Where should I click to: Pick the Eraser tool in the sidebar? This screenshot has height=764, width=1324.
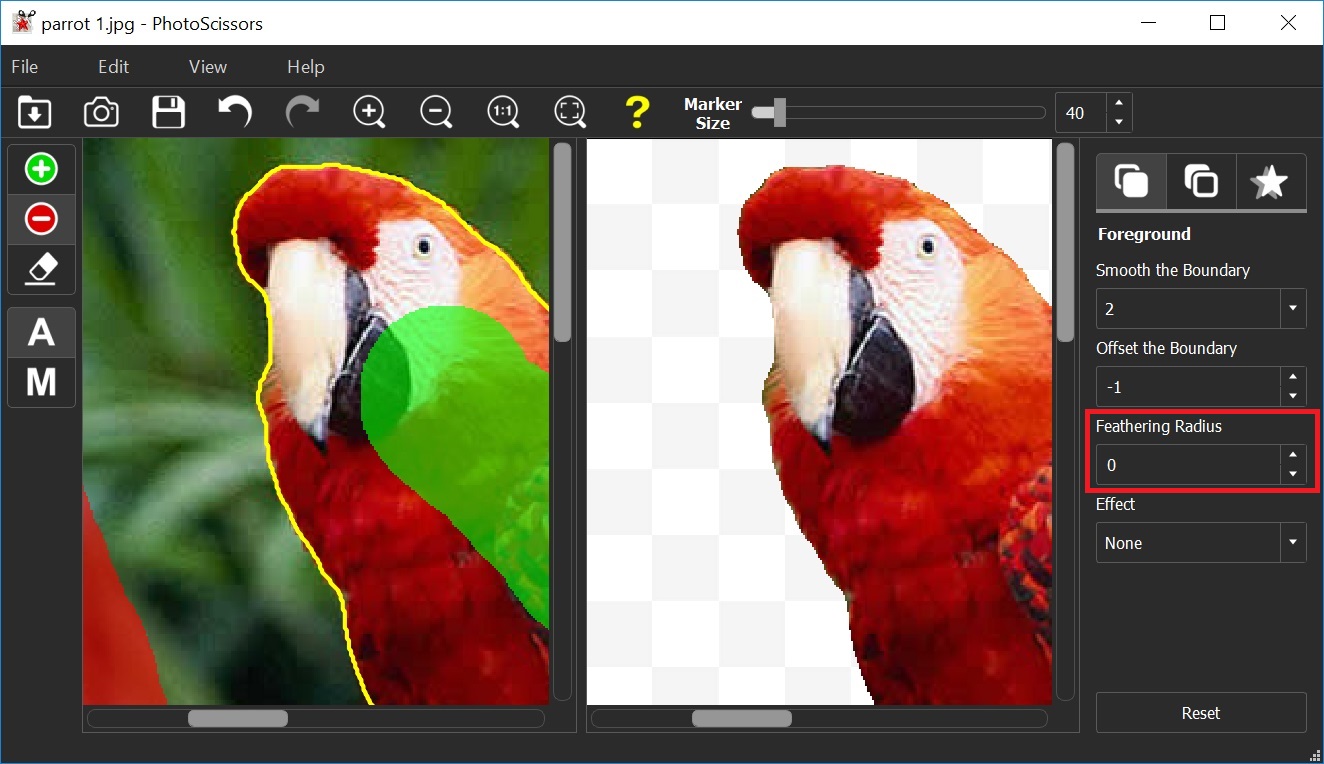click(41, 268)
